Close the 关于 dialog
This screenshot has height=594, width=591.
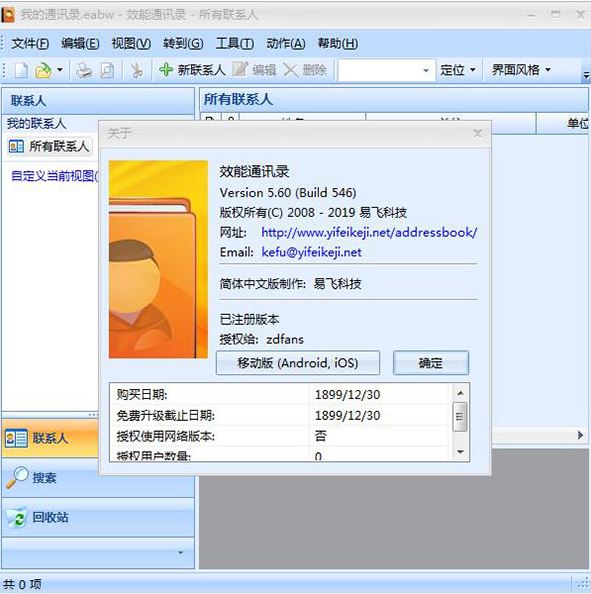[478, 133]
